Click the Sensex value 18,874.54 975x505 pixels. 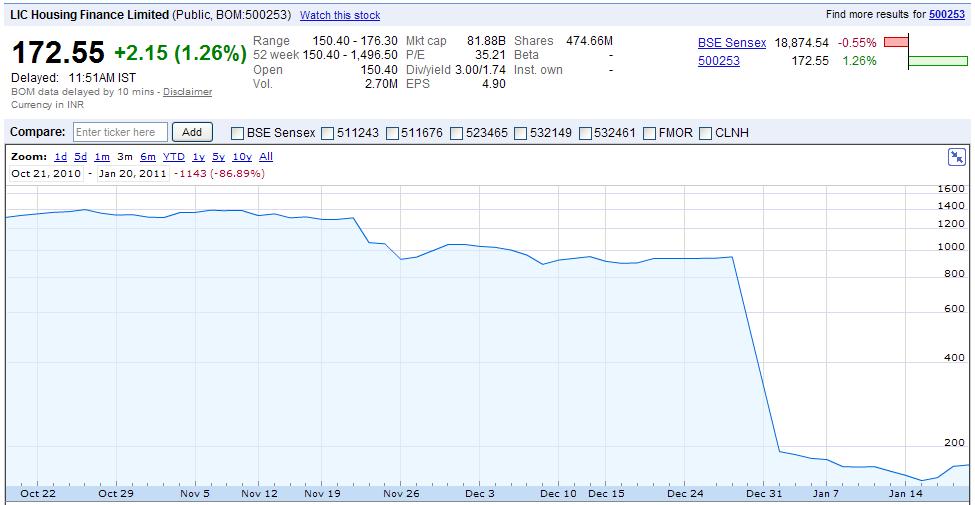pos(802,43)
